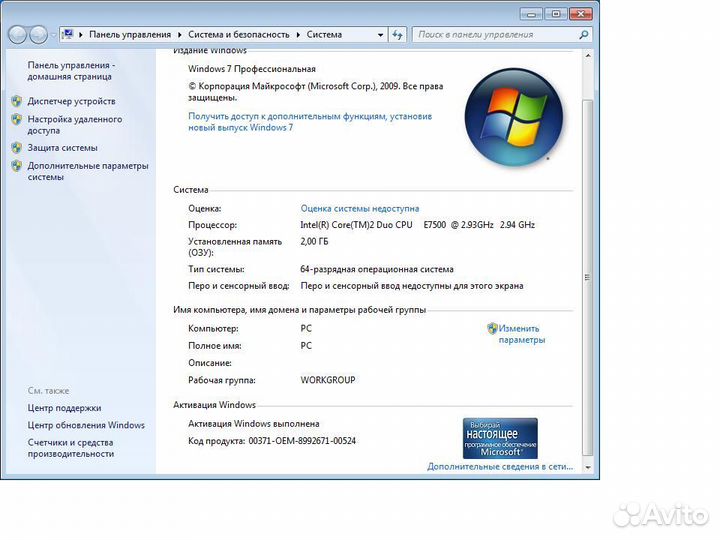Open 'Панель управления - домашняя страница' link
720x540 pixels.
71,71
